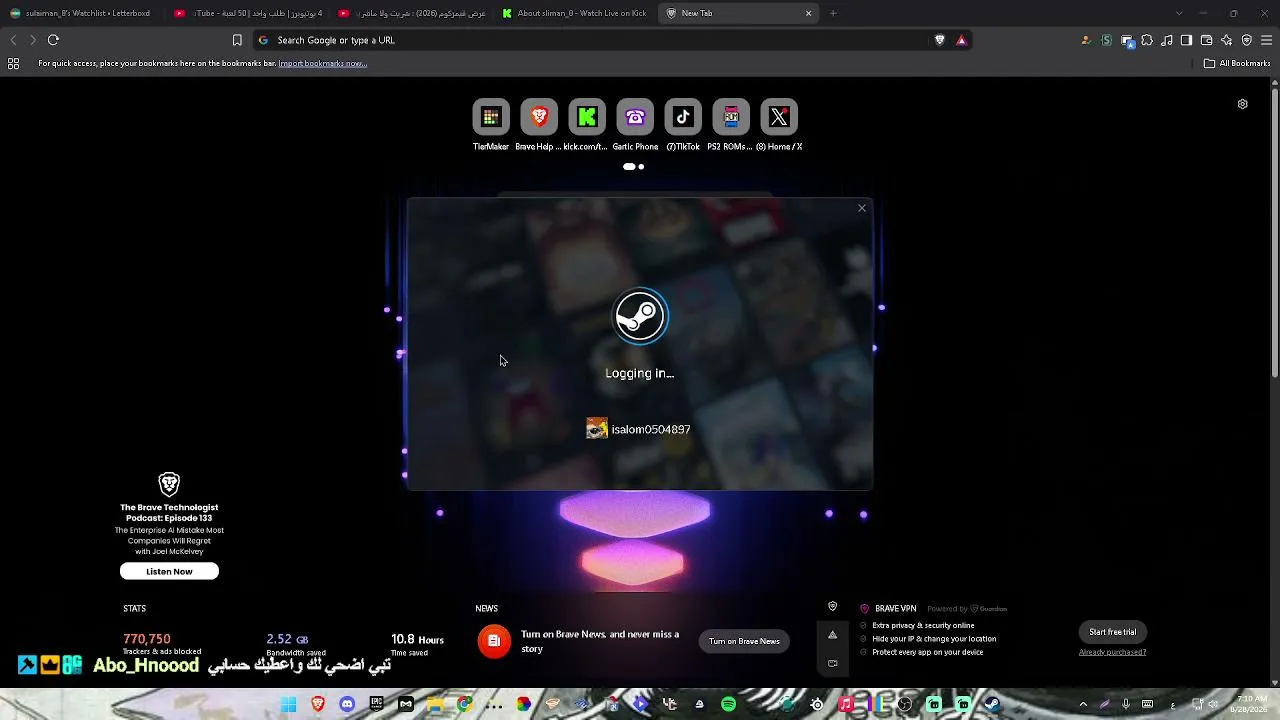This screenshot has height=720, width=1280.
Task: Click the 770,750 trackers blocked stat
Action: (147, 639)
